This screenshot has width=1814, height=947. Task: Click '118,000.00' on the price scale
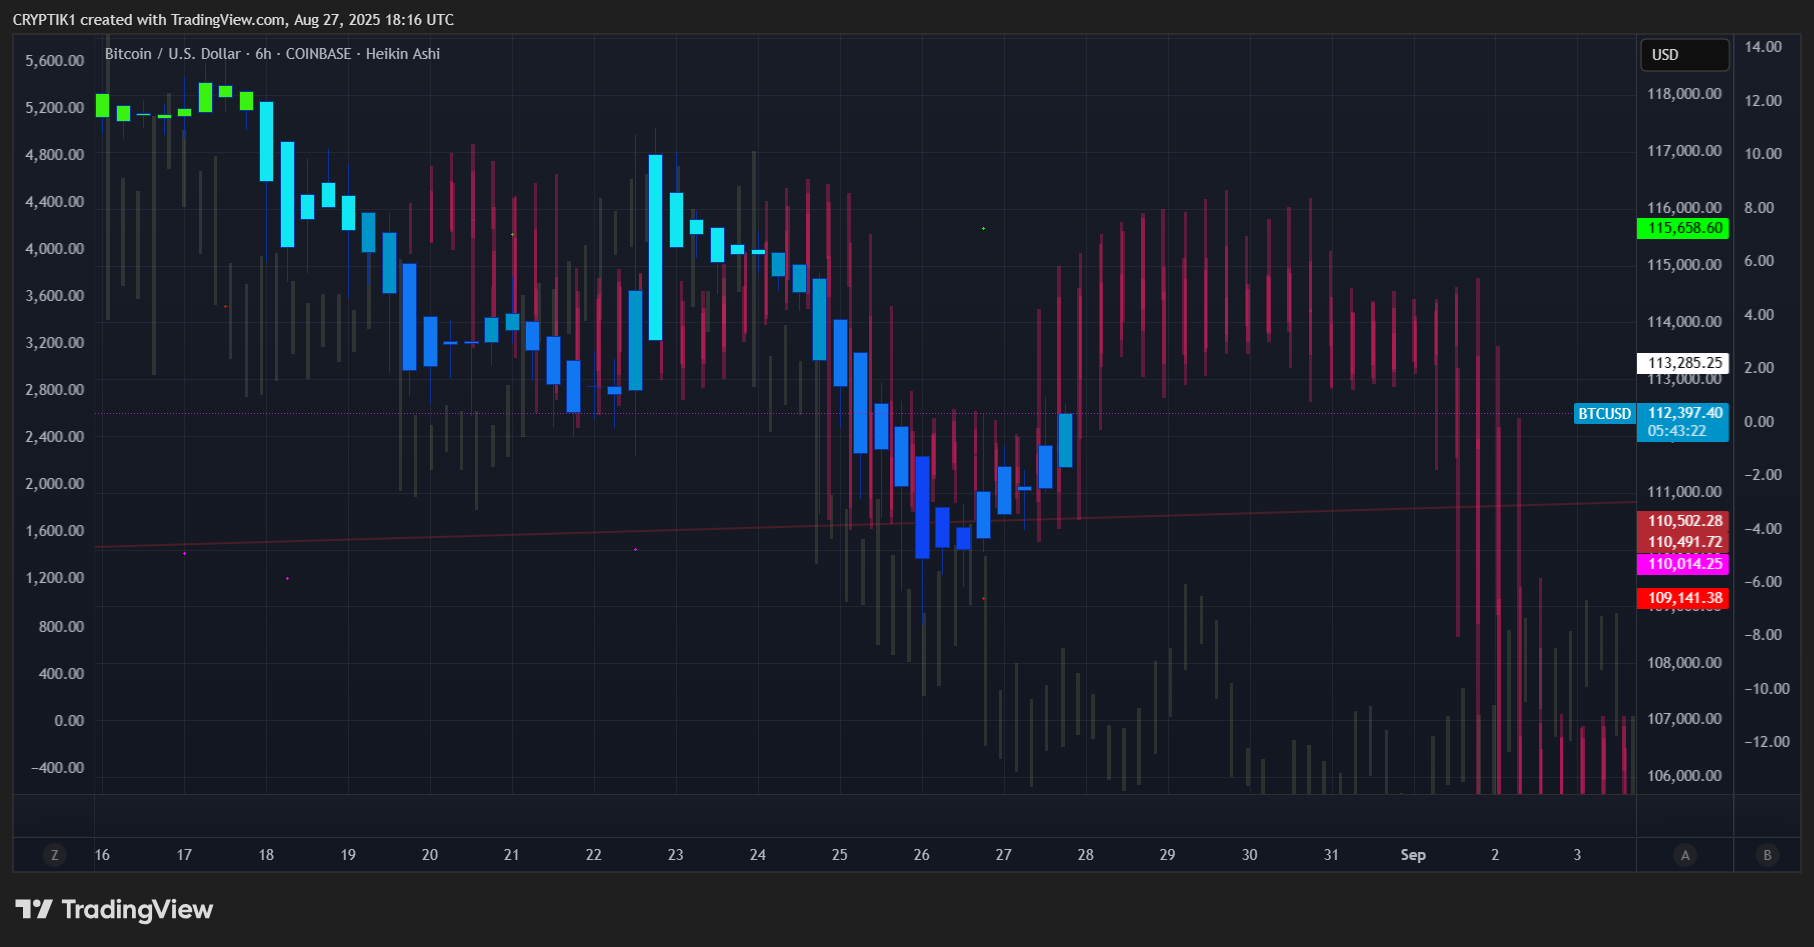[x=1685, y=94]
